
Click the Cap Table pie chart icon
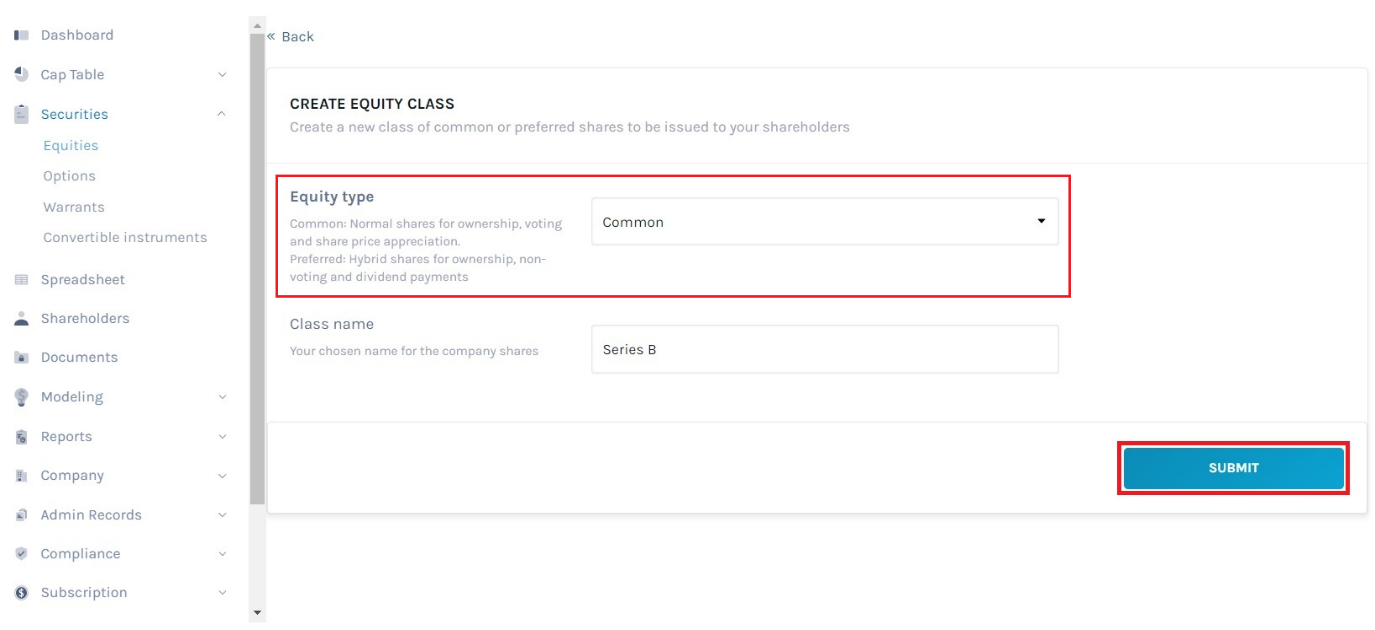[21, 74]
